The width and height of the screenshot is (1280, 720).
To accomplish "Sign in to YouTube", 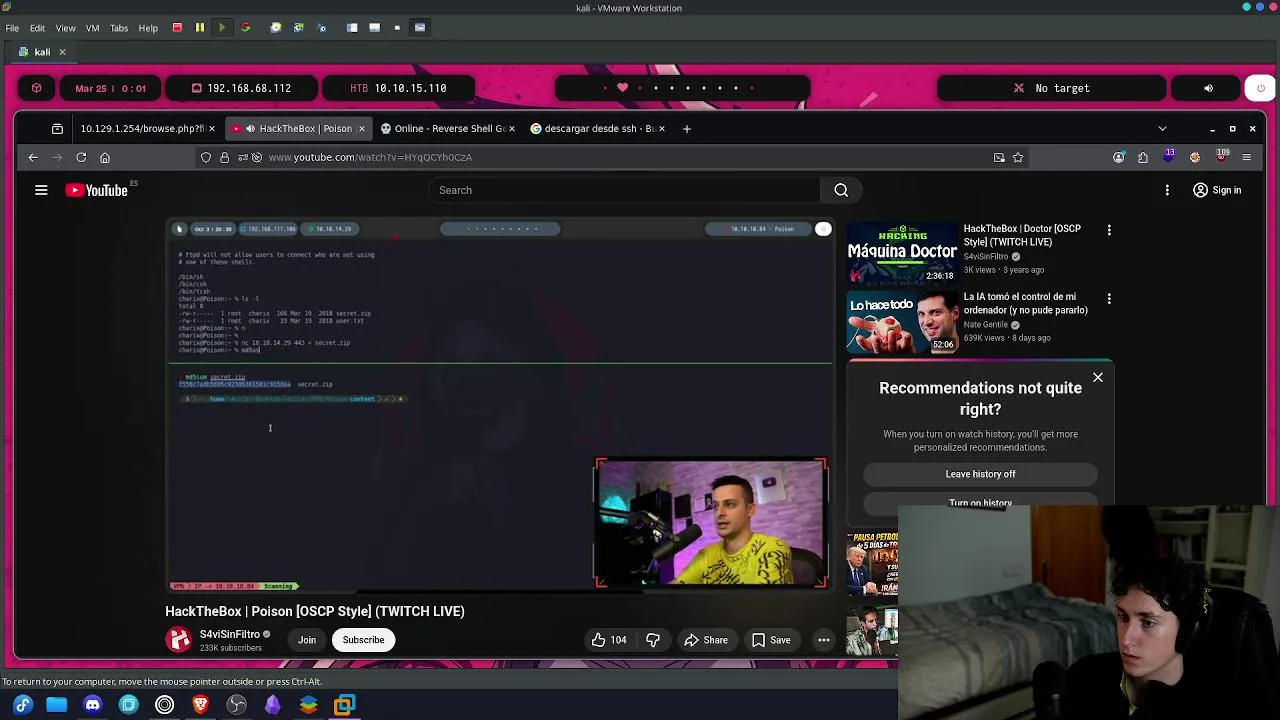I will click(1216, 190).
